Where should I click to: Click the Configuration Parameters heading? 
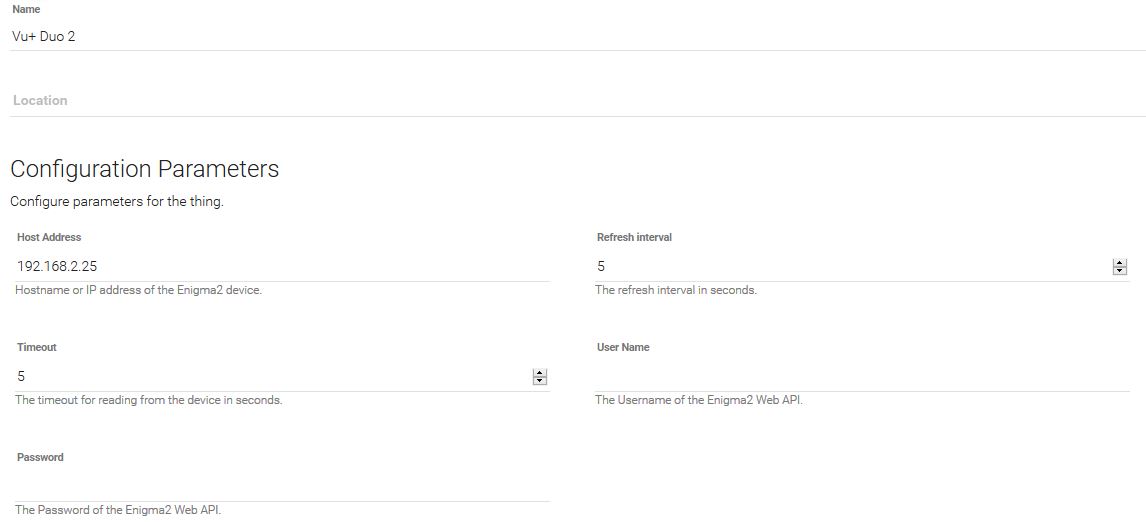click(145, 169)
